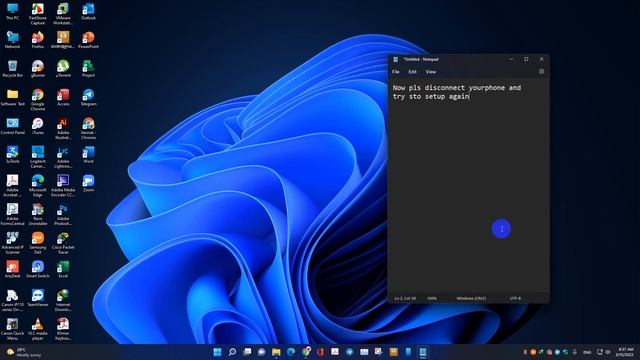Click inside the Notepad text area

click(x=468, y=186)
